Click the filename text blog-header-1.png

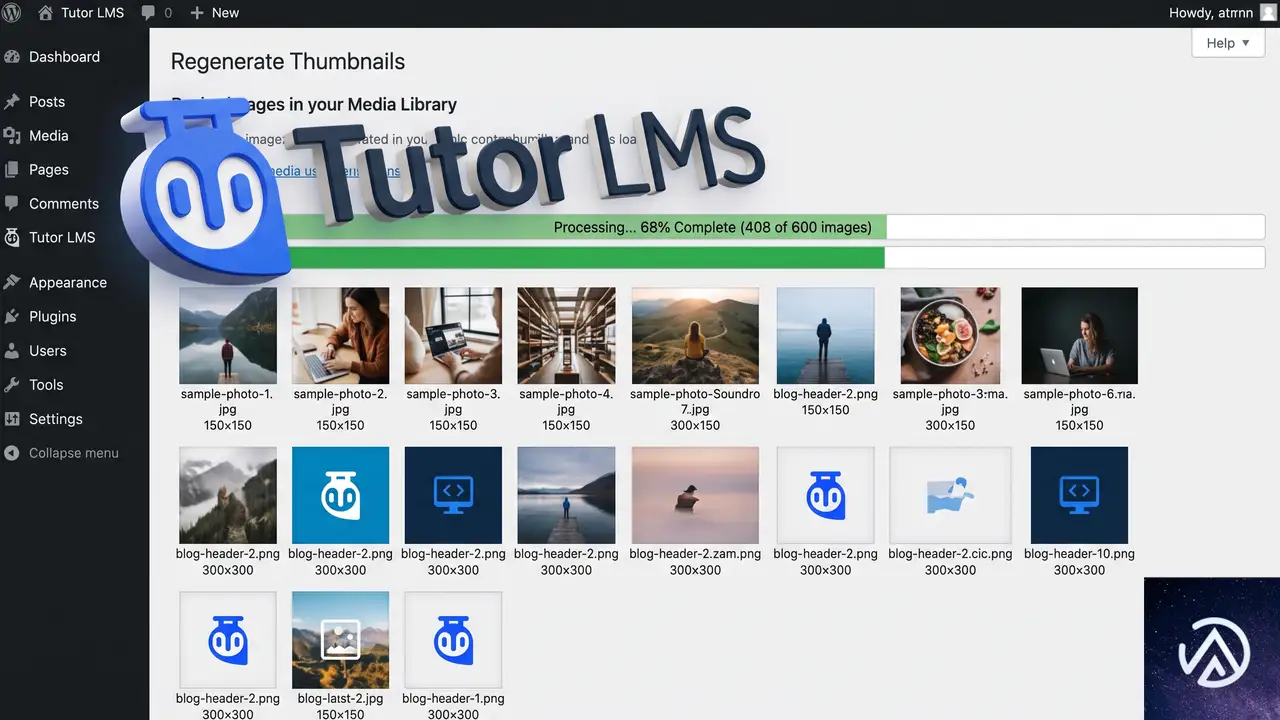(453, 699)
